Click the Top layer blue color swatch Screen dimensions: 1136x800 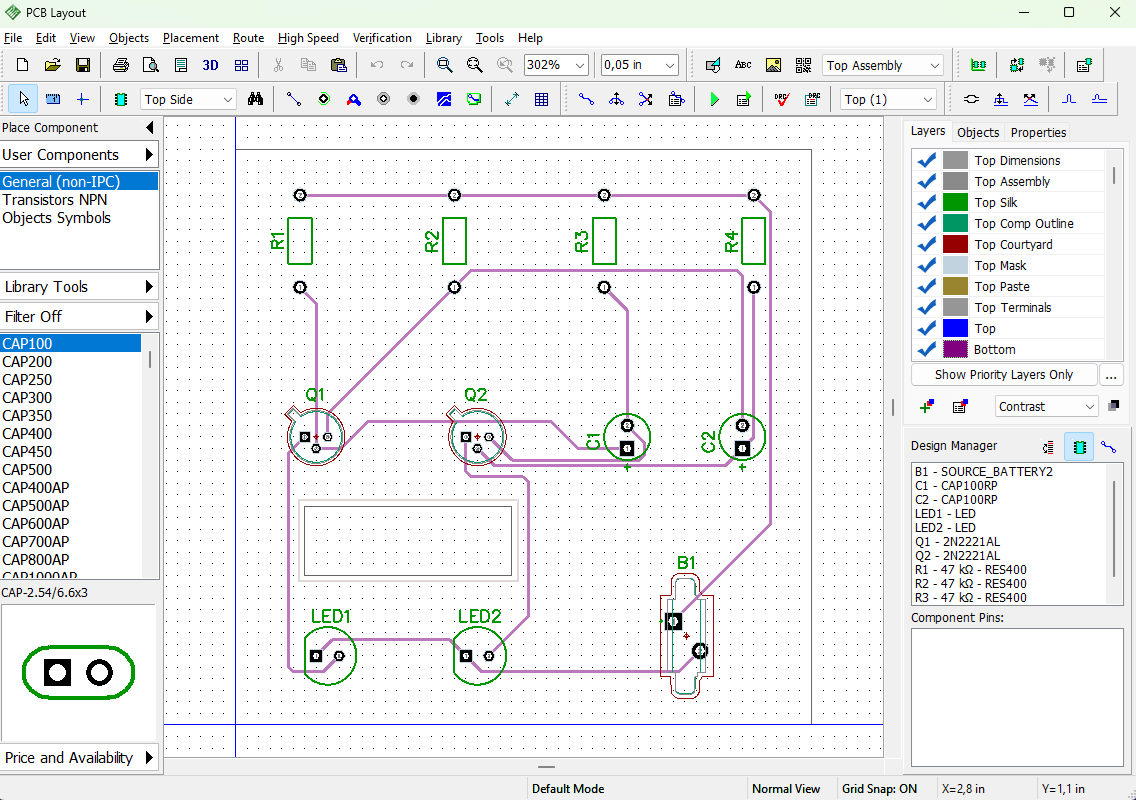[x=955, y=328]
